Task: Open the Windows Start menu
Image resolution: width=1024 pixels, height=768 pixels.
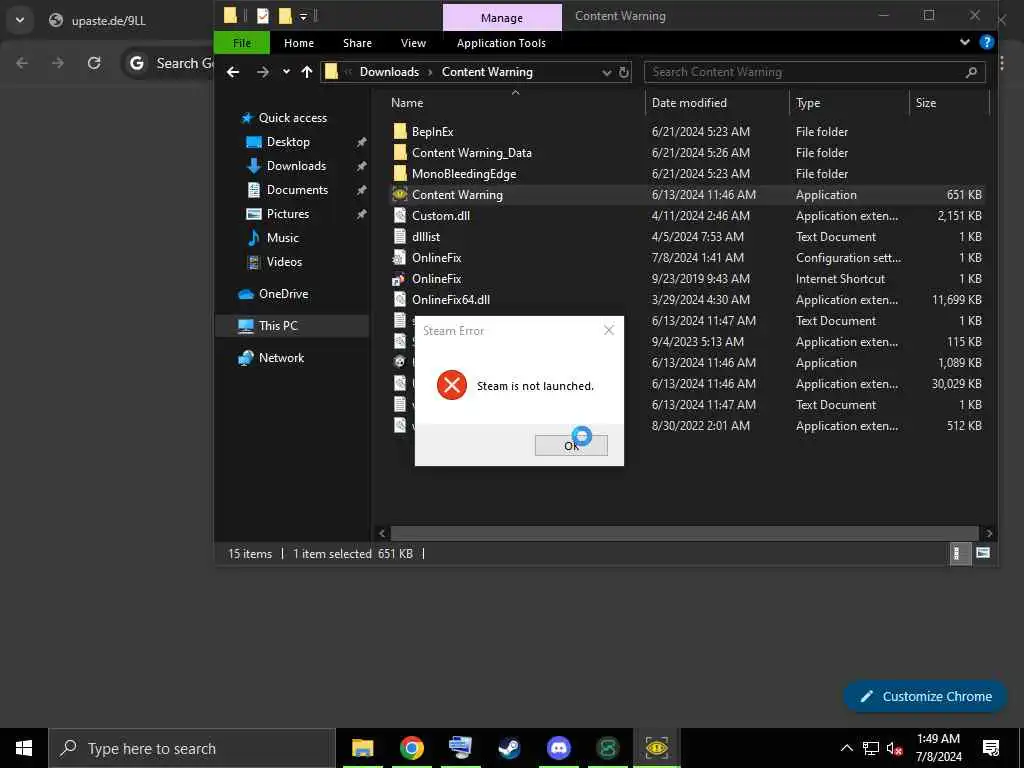Action: [x=24, y=748]
